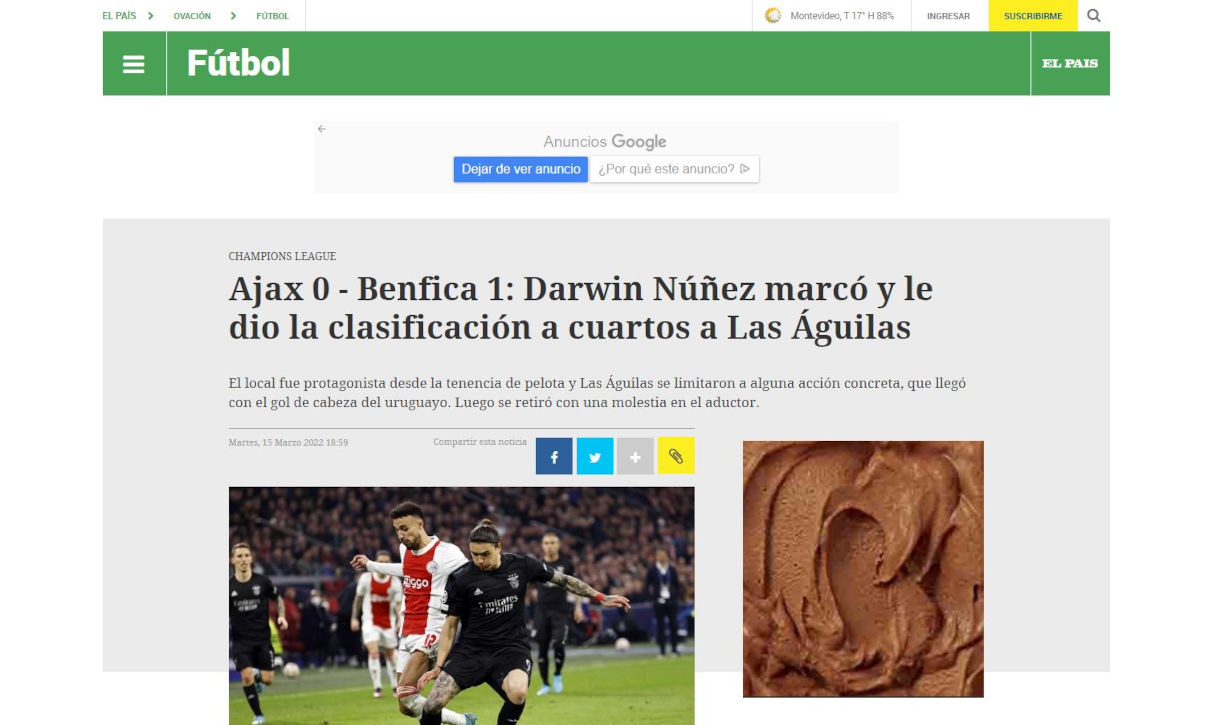This screenshot has height=725, width=1208.
Task: Click the Ajax vs Benfica match photo
Action: (x=461, y=605)
